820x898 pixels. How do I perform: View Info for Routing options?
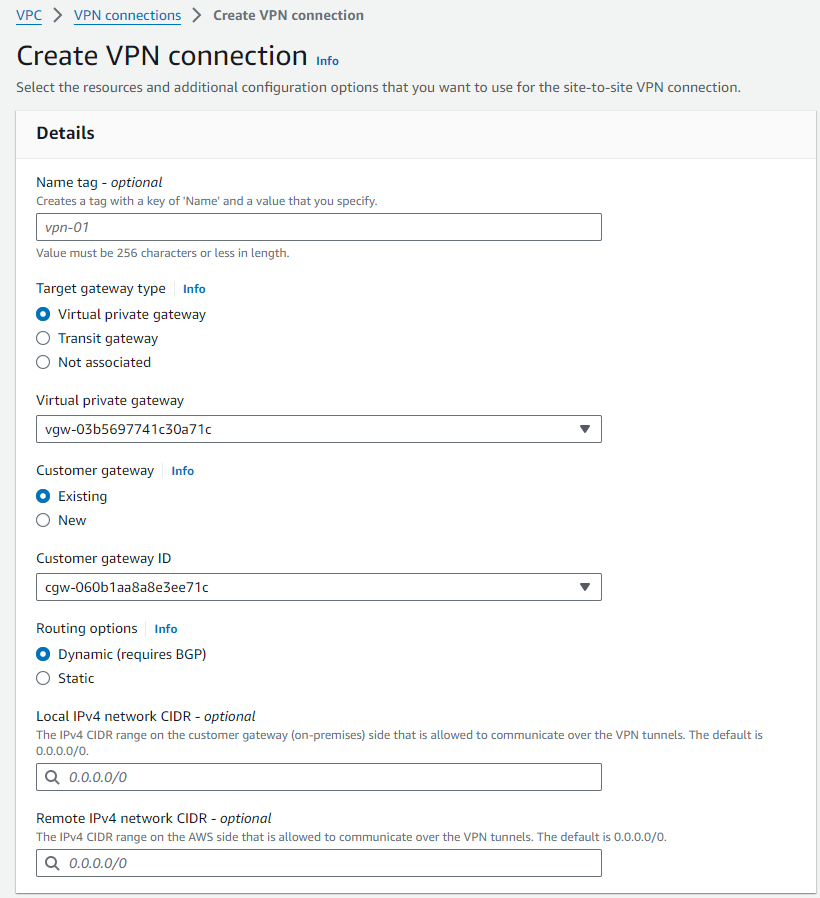[166, 629]
